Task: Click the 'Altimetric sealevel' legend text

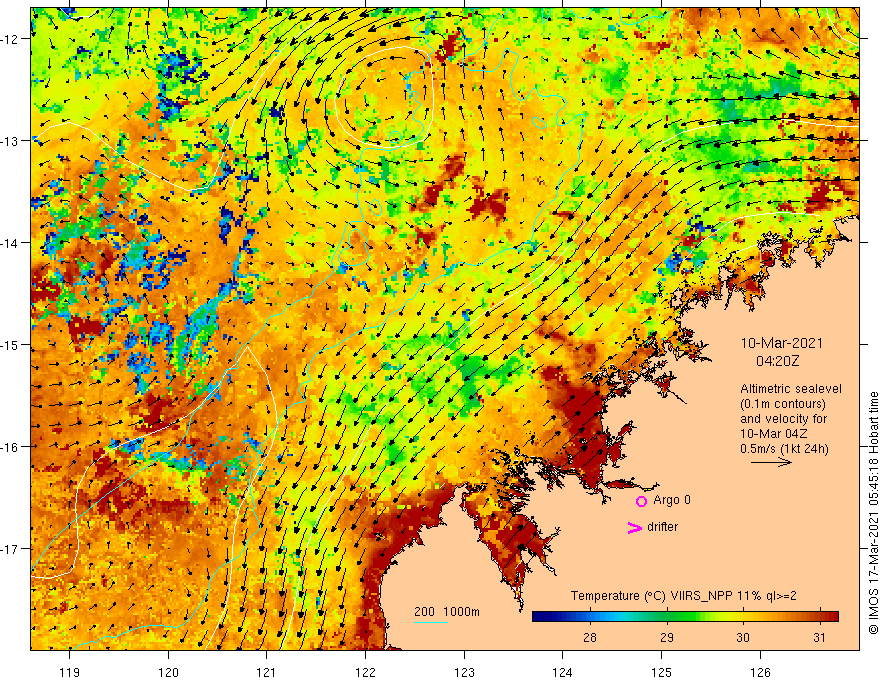Action: click(791, 389)
